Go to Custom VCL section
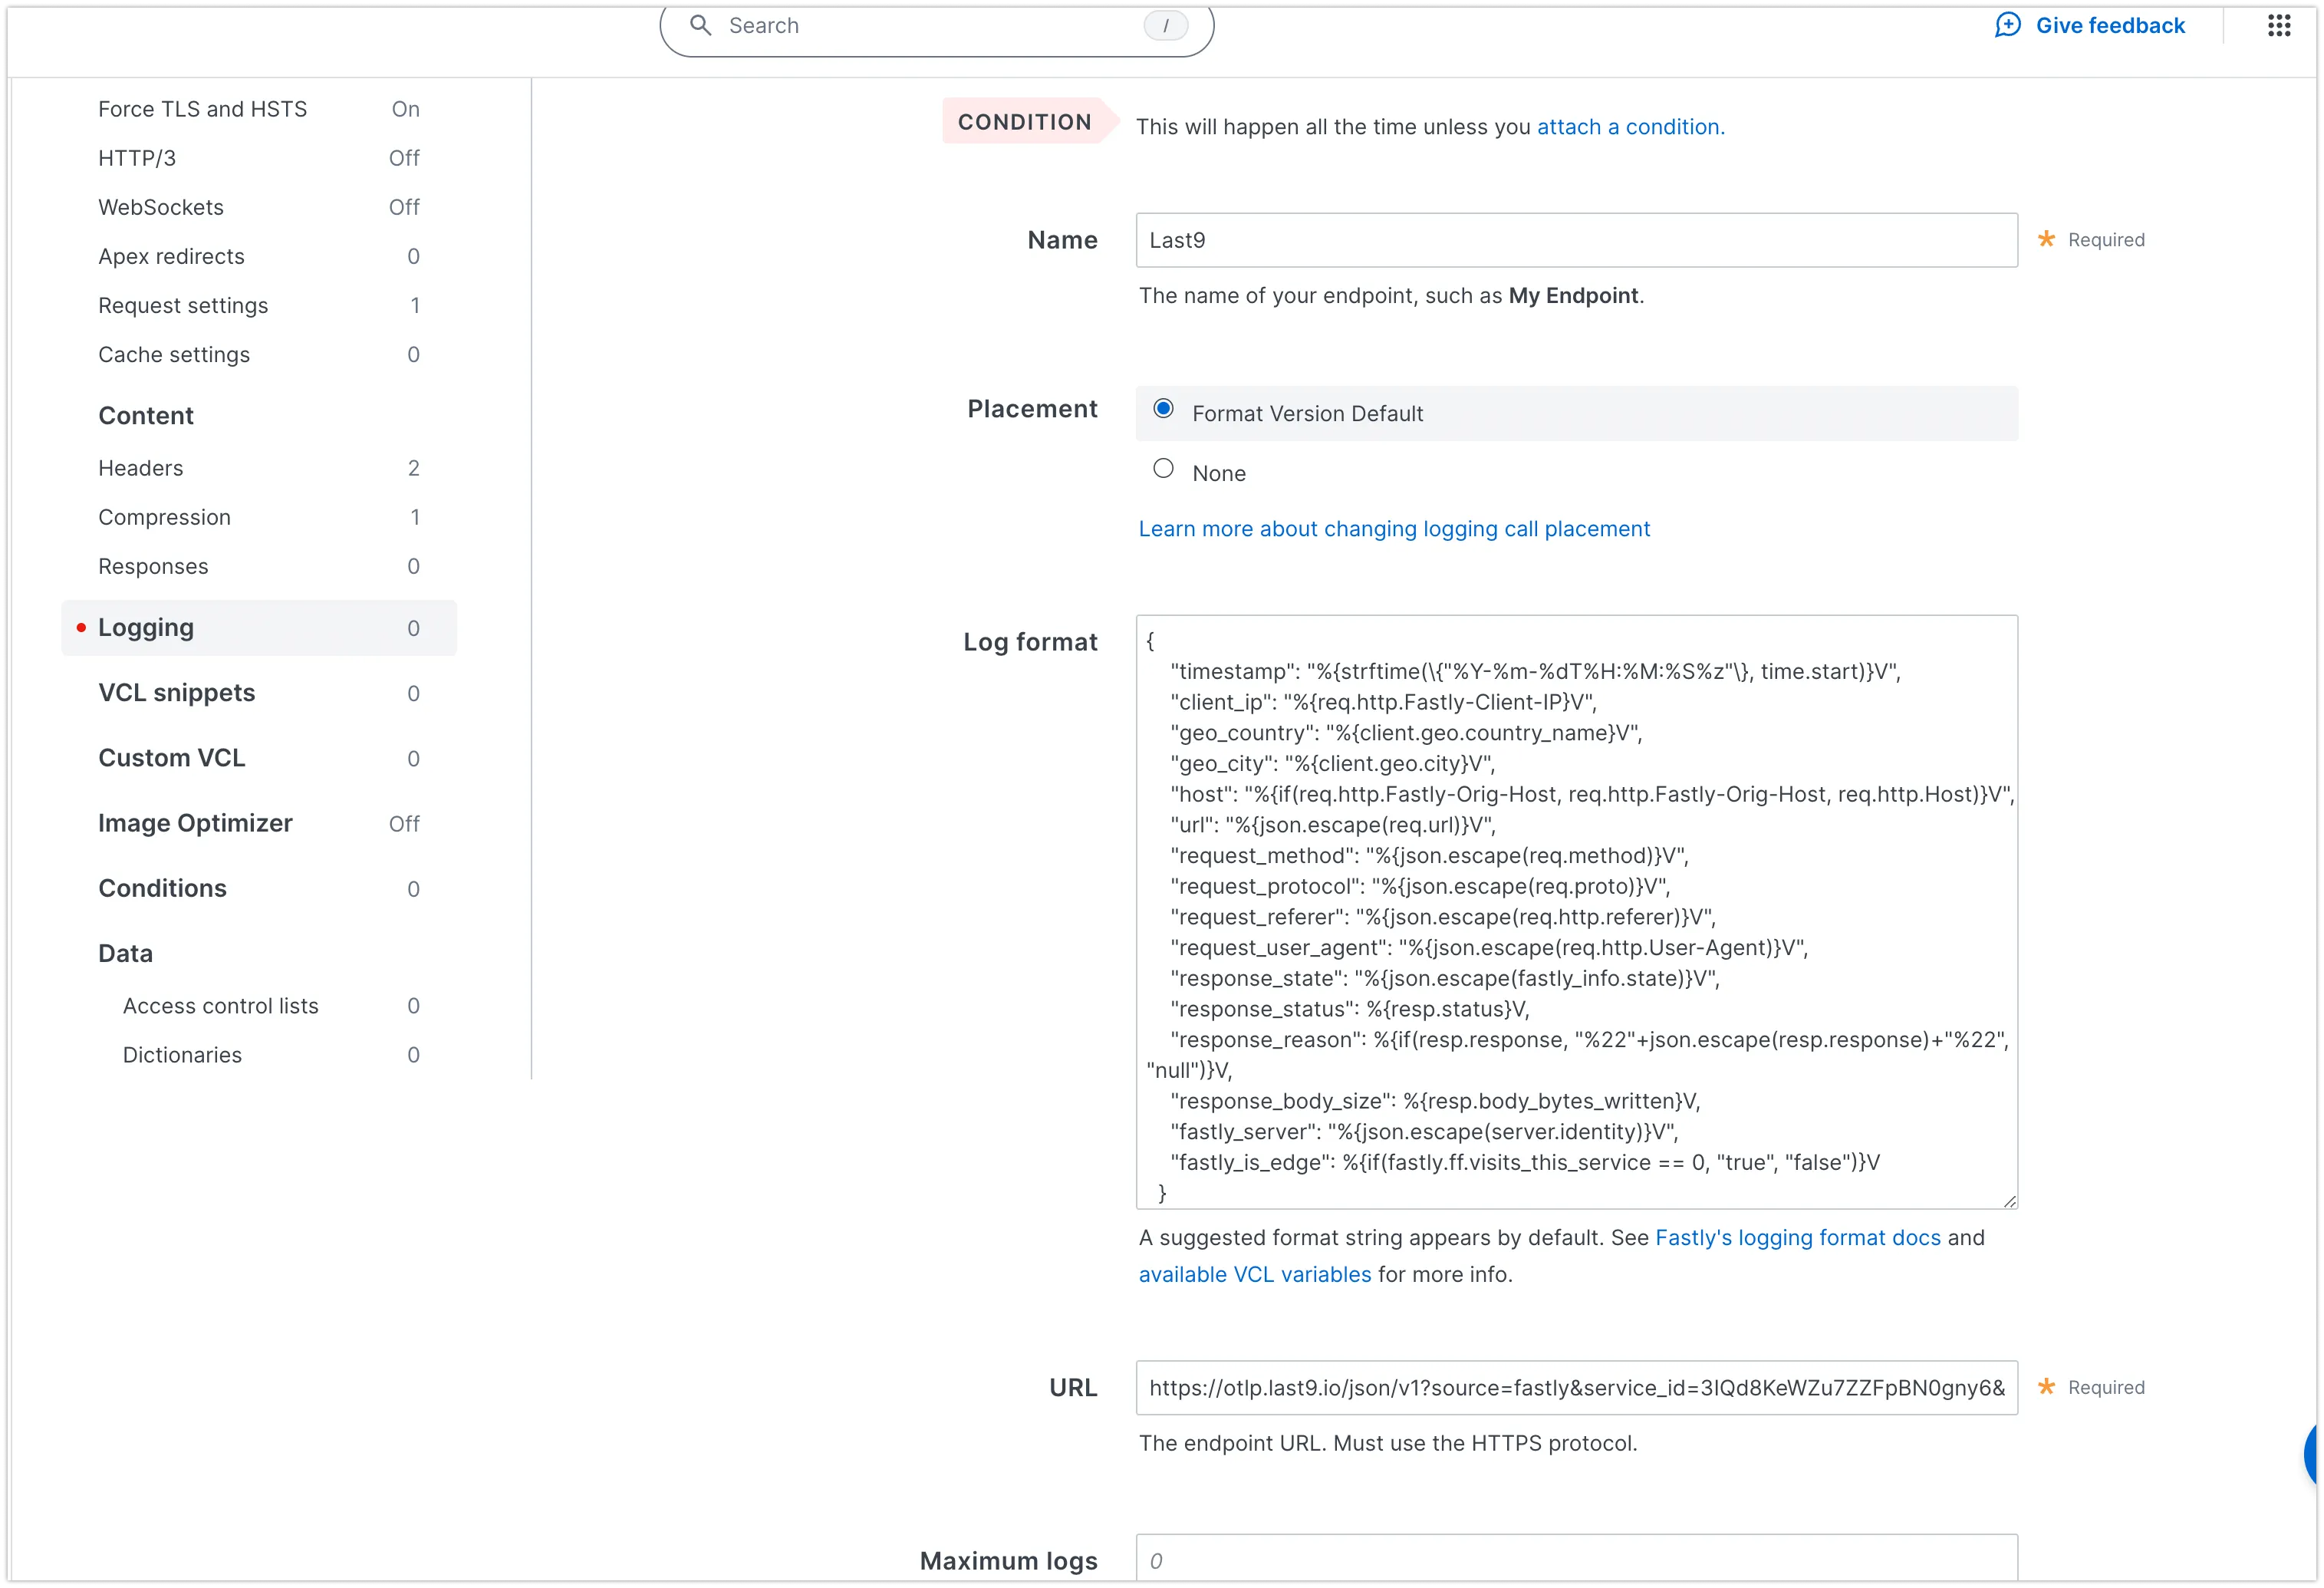The height and width of the screenshot is (1588, 2324). point(172,758)
